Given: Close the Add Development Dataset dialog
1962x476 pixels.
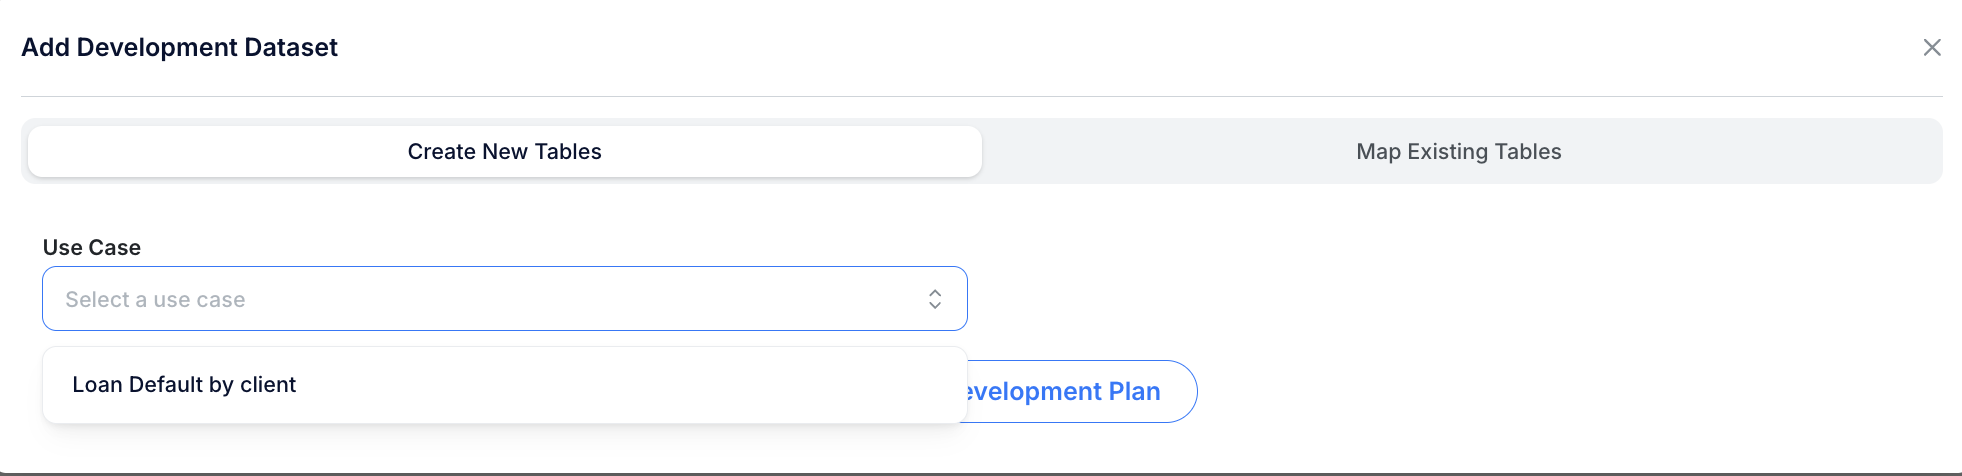Looking at the screenshot, I should coord(1932,48).
